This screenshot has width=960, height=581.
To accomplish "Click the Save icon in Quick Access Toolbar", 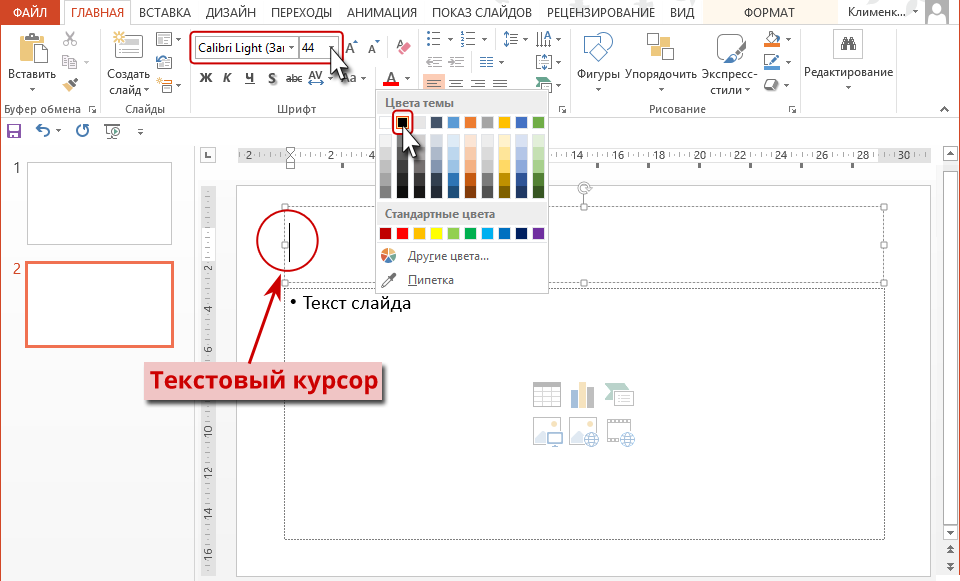I will click(x=13, y=130).
